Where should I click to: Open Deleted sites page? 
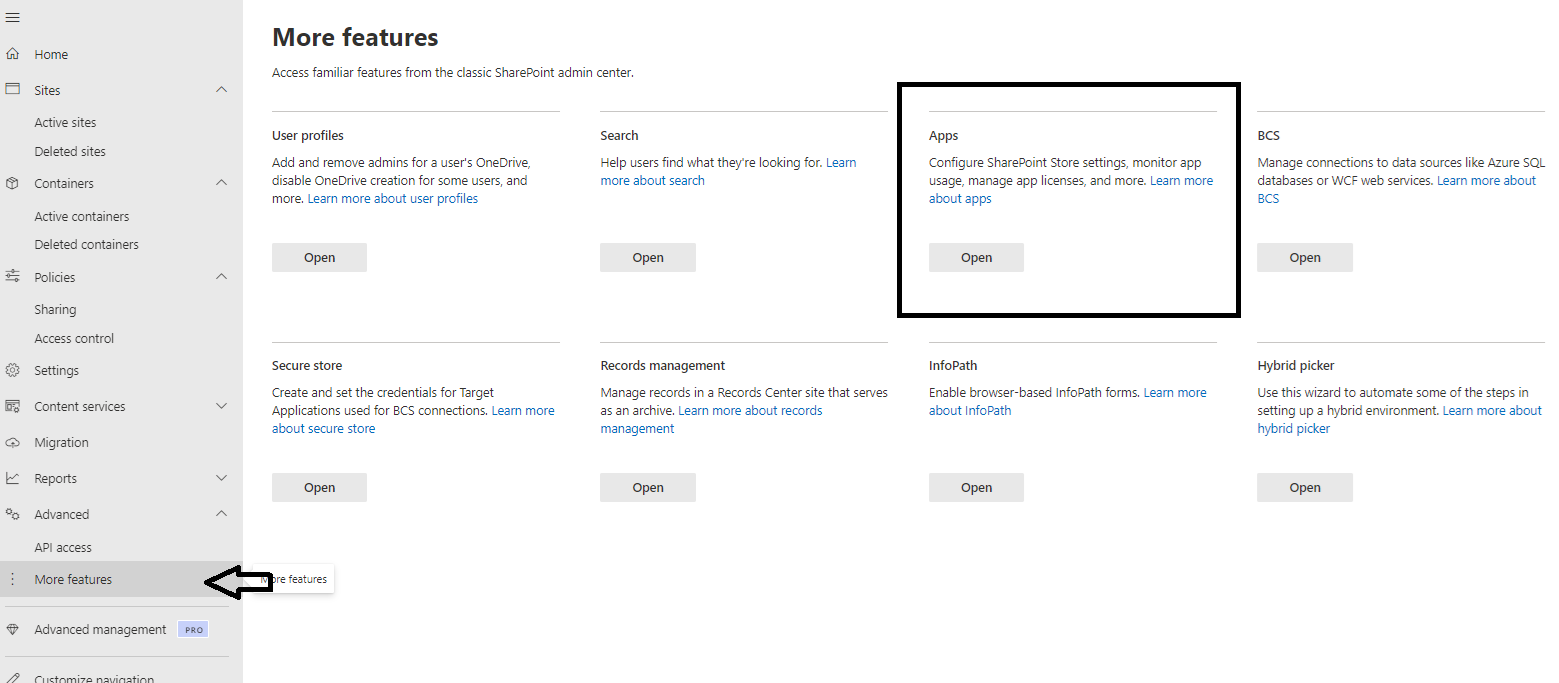(70, 151)
